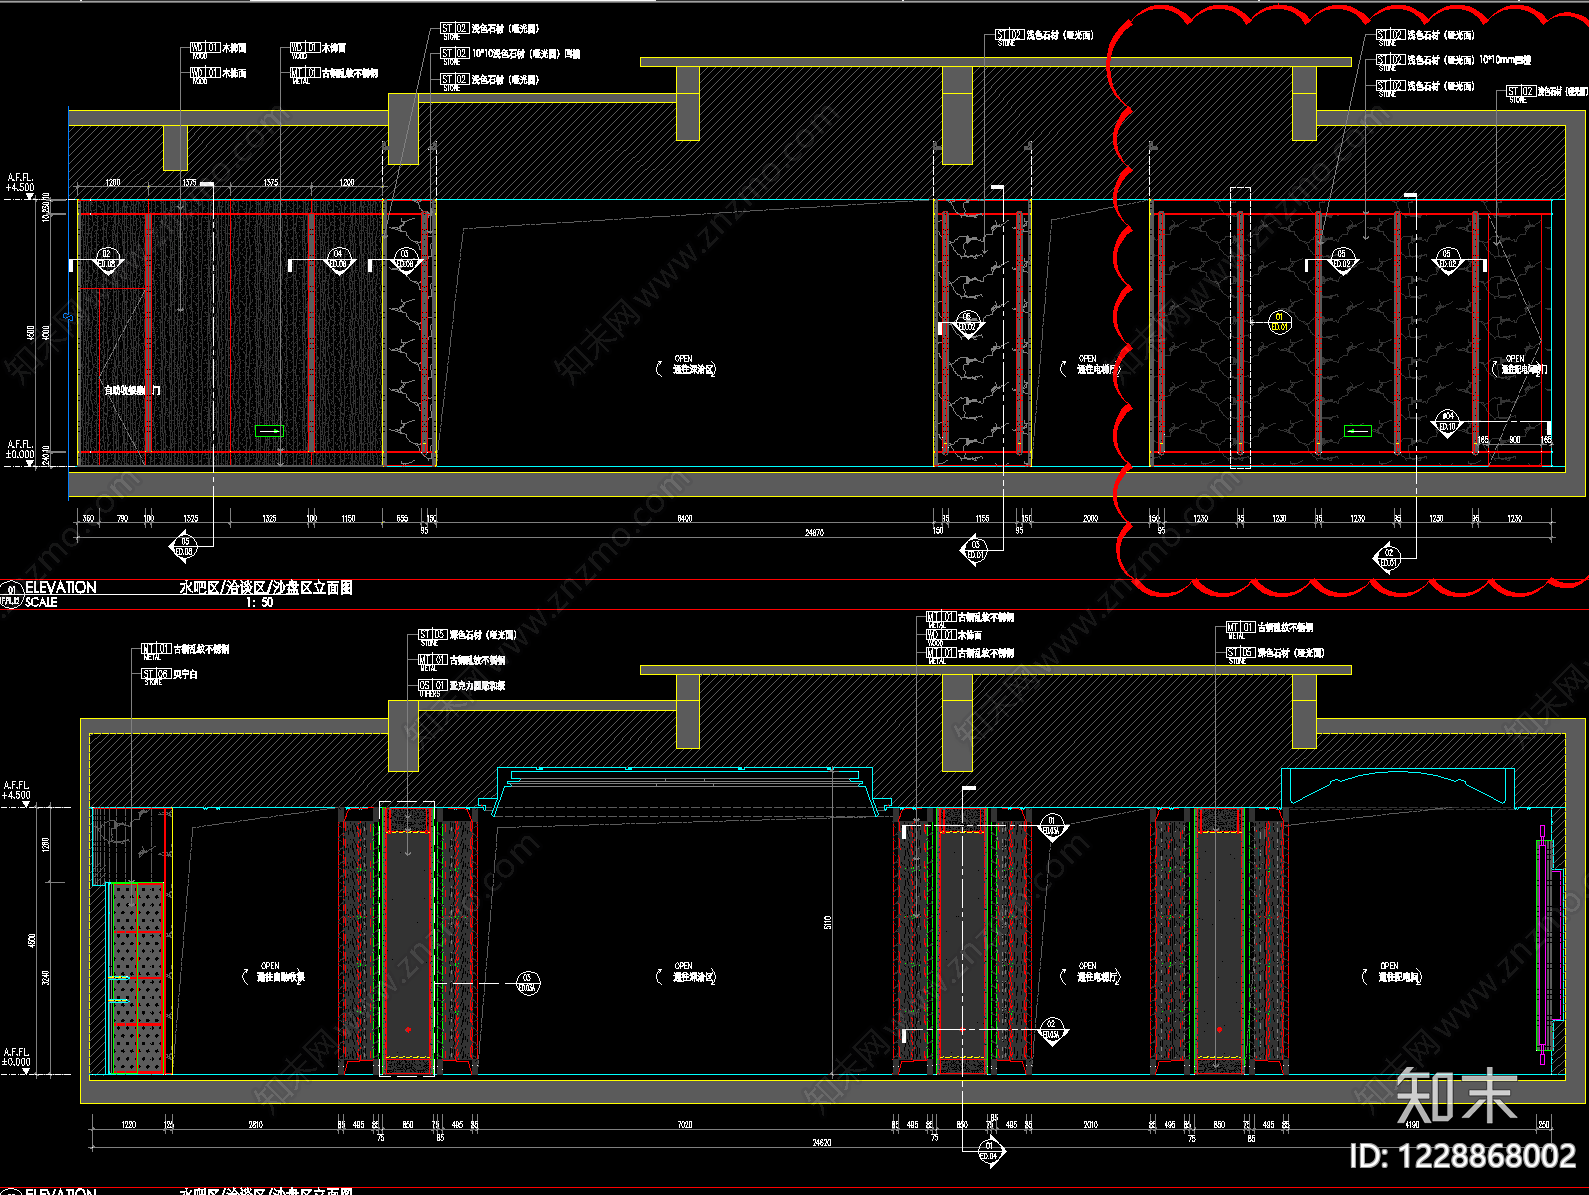The height and width of the screenshot is (1195, 1589).
Task: Click the 02 section marker at the bottom of the revision cloud
Action: point(1389,557)
